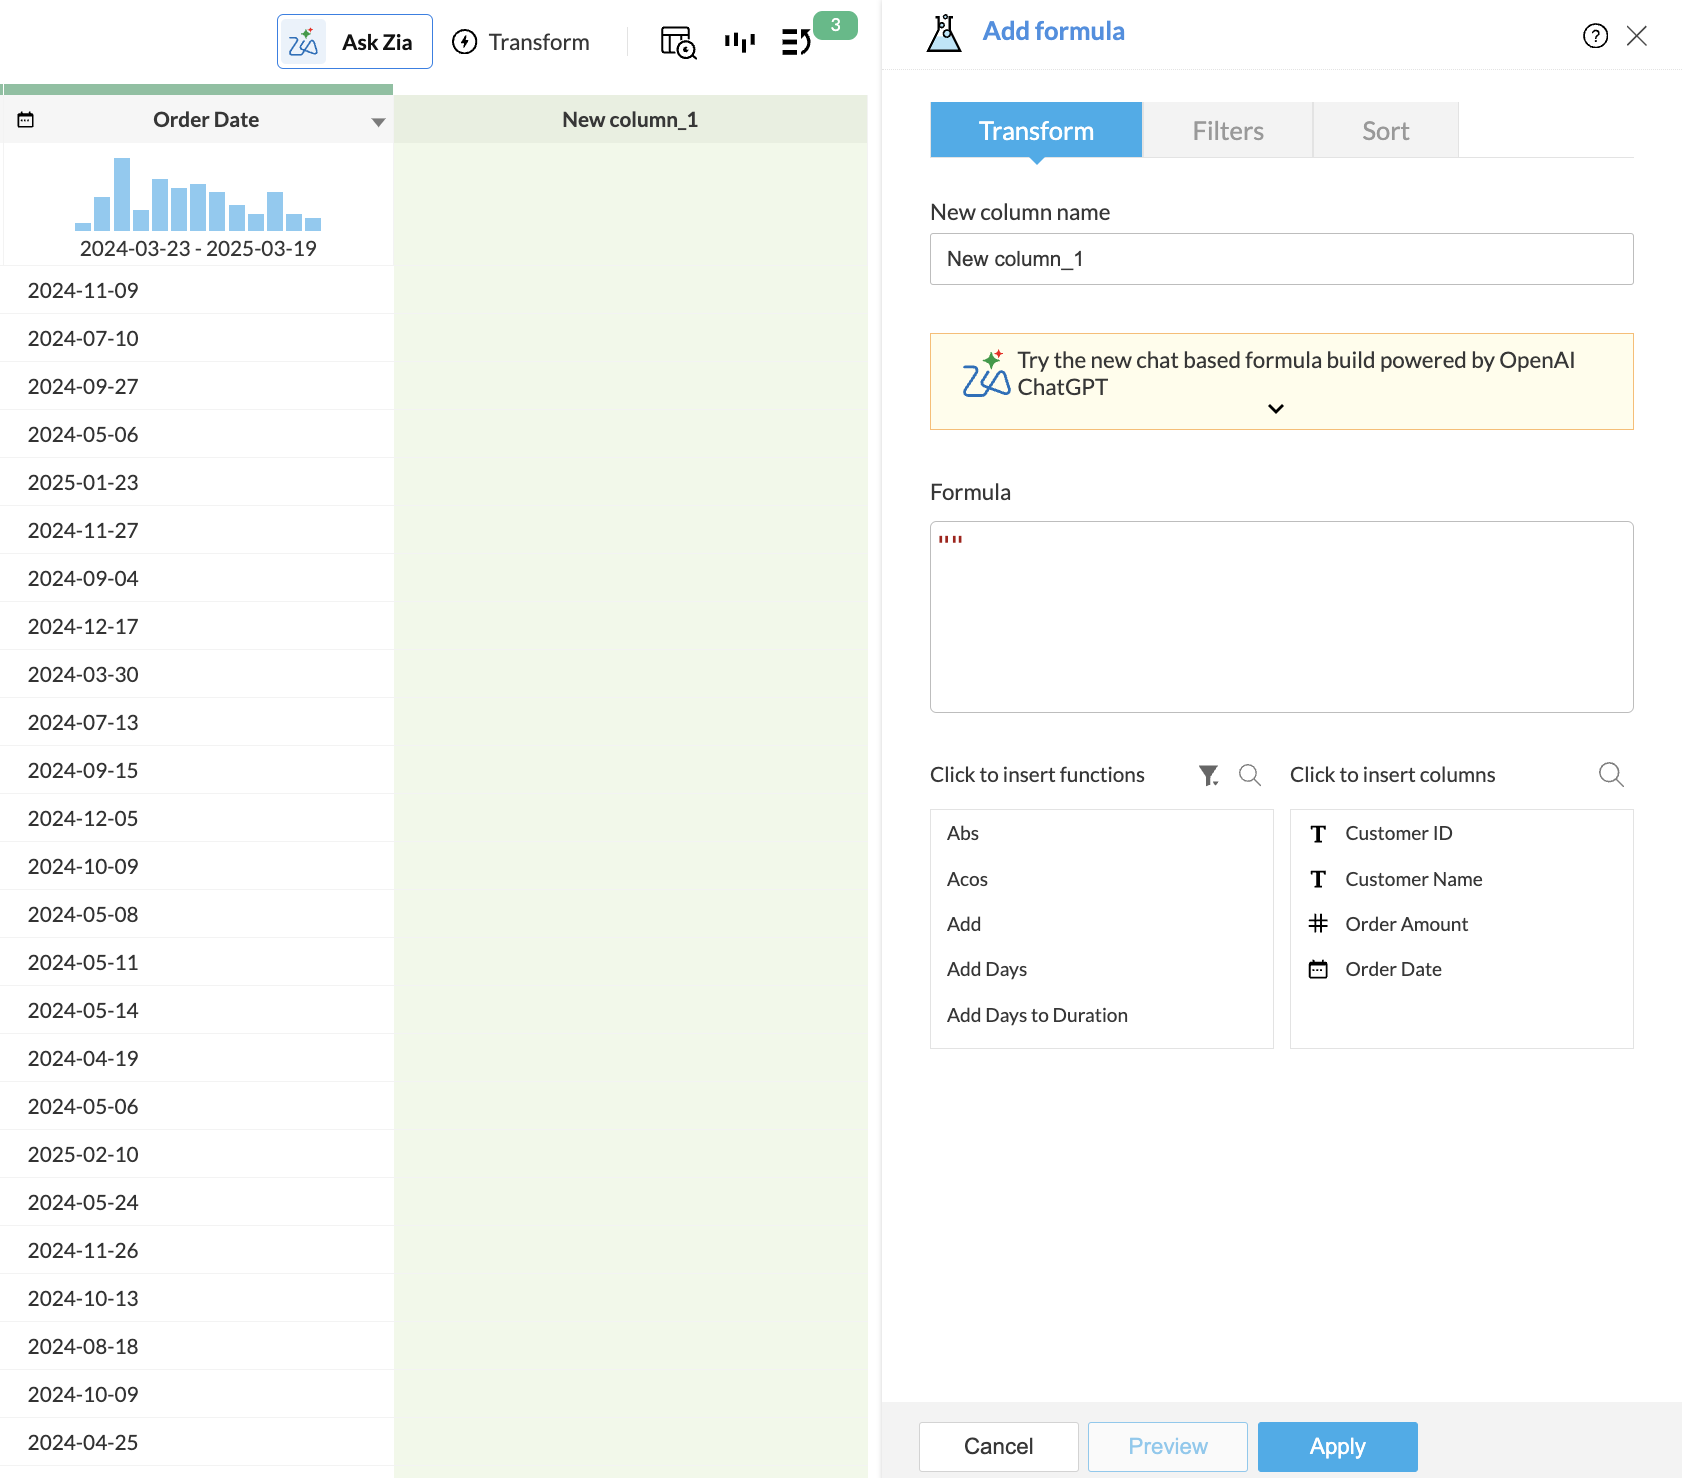Click the Zia icon in the ChatGPT banner
The width and height of the screenshot is (1682, 1478).
tap(986, 374)
